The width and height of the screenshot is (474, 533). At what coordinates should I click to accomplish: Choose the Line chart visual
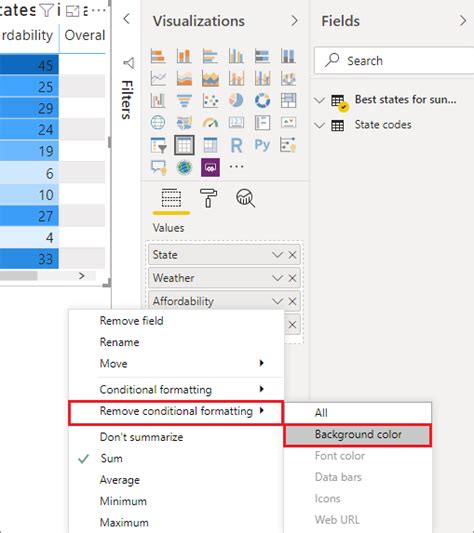tap(158, 79)
